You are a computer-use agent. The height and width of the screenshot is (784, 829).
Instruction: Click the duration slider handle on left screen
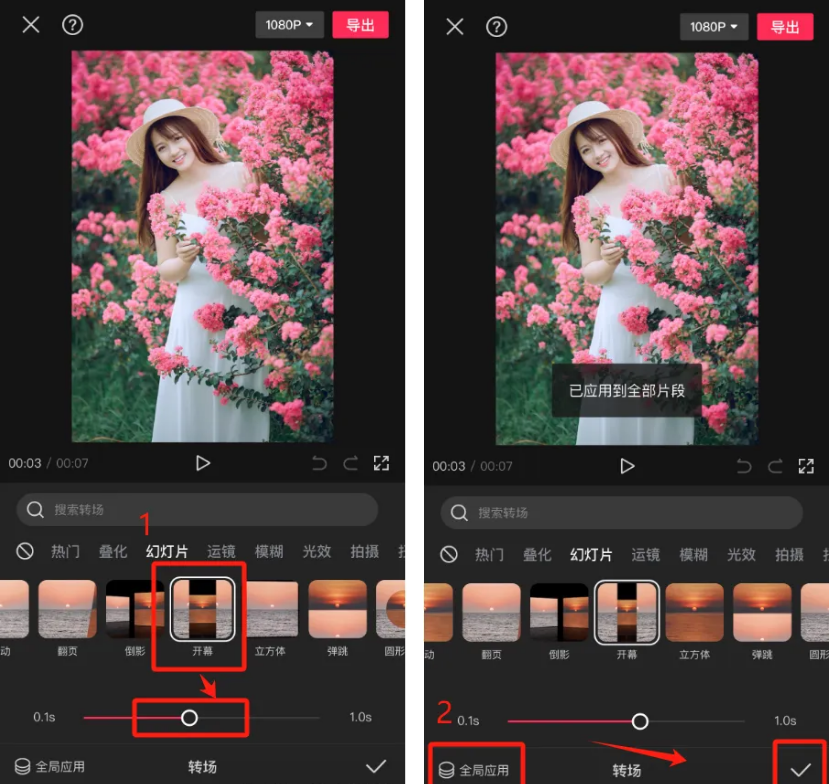[x=189, y=717]
